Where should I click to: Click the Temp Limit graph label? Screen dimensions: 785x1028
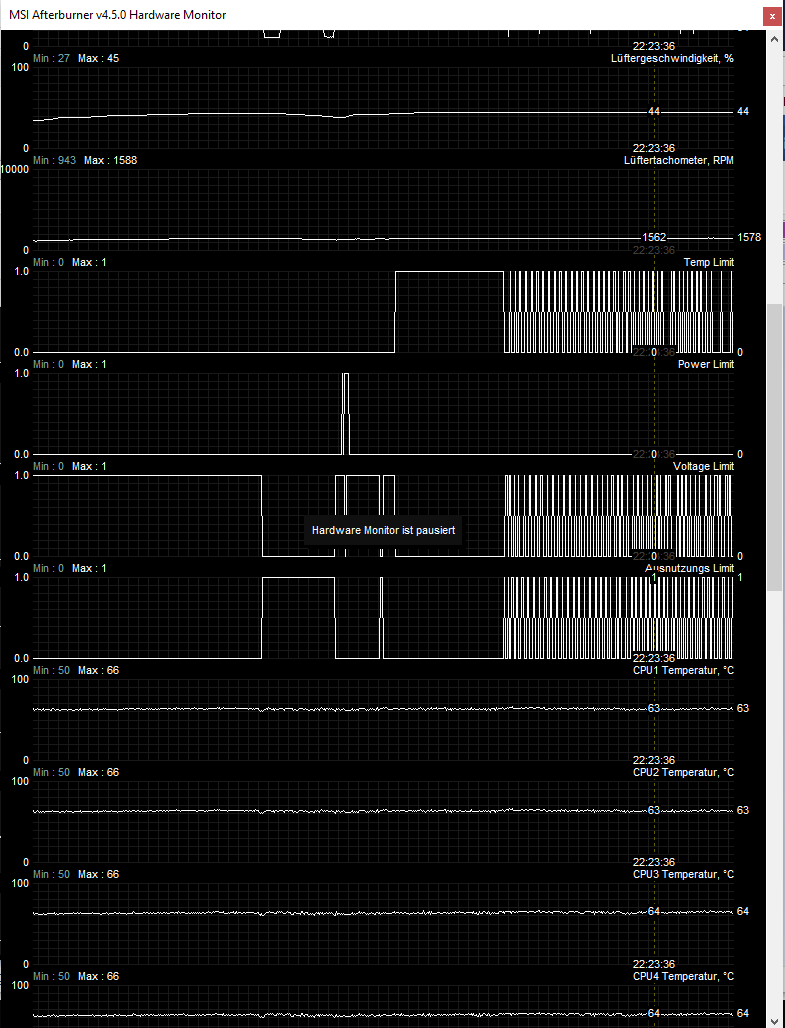pos(709,262)
